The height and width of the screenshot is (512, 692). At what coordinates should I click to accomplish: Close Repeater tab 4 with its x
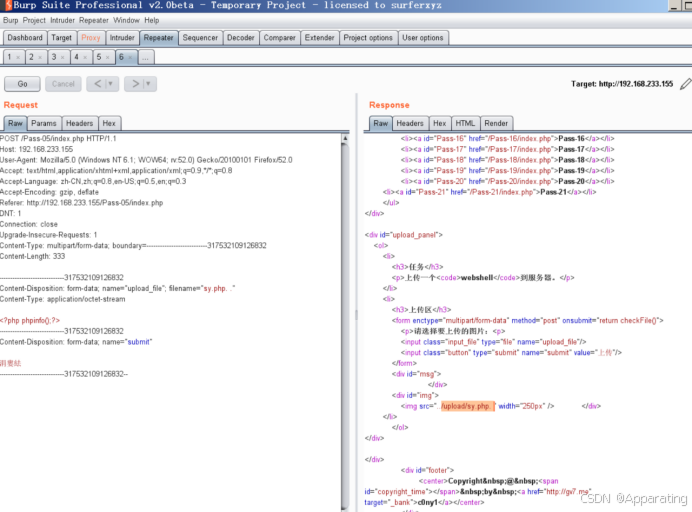click(85, 57)
